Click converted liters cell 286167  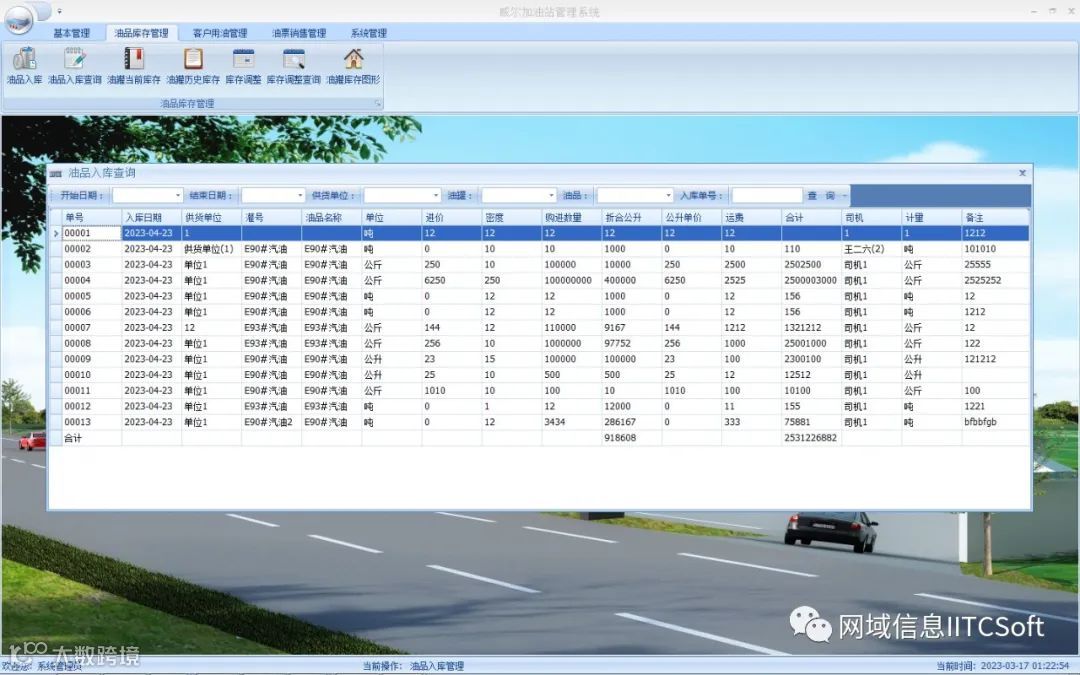pyautogui.click(x=631, y=422)
